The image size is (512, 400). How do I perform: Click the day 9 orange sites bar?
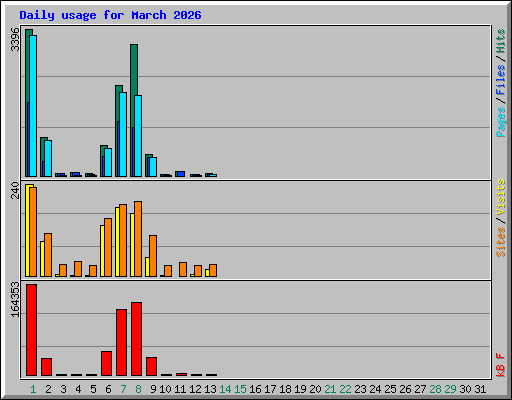click(153, 256)
